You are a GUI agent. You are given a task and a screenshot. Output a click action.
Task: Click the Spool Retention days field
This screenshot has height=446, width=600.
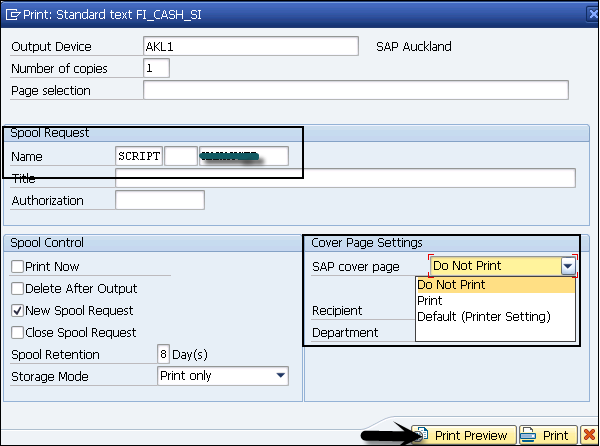[x=163, y=355]
